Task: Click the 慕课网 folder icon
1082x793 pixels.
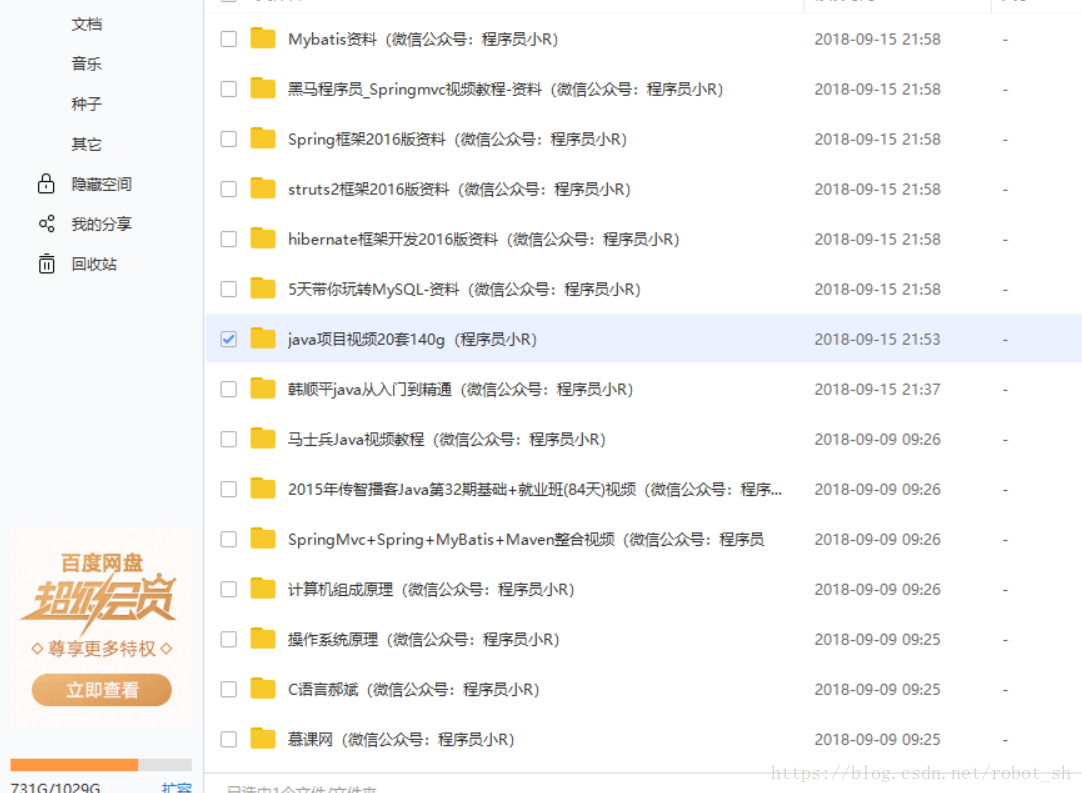Action: point(262,739)
